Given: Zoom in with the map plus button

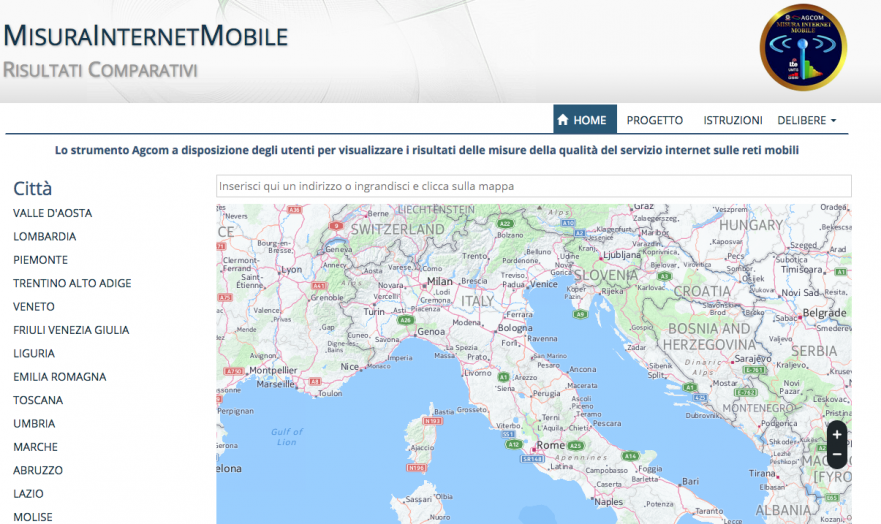Looking at the screenshot, I should [x=837, y=434].
